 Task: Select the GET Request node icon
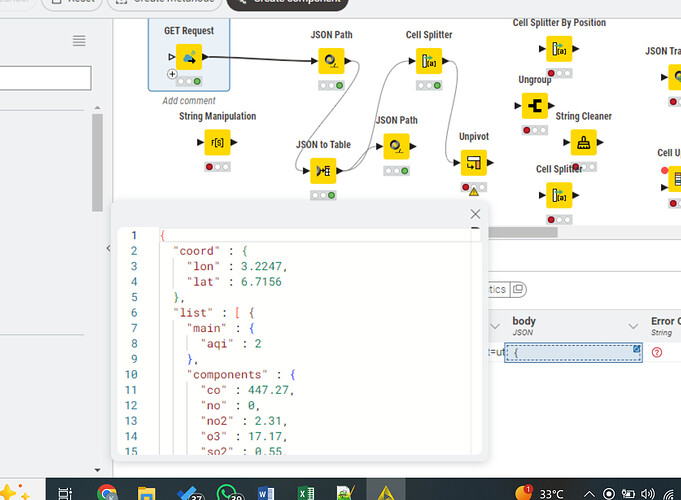click(x=189, y=57)
